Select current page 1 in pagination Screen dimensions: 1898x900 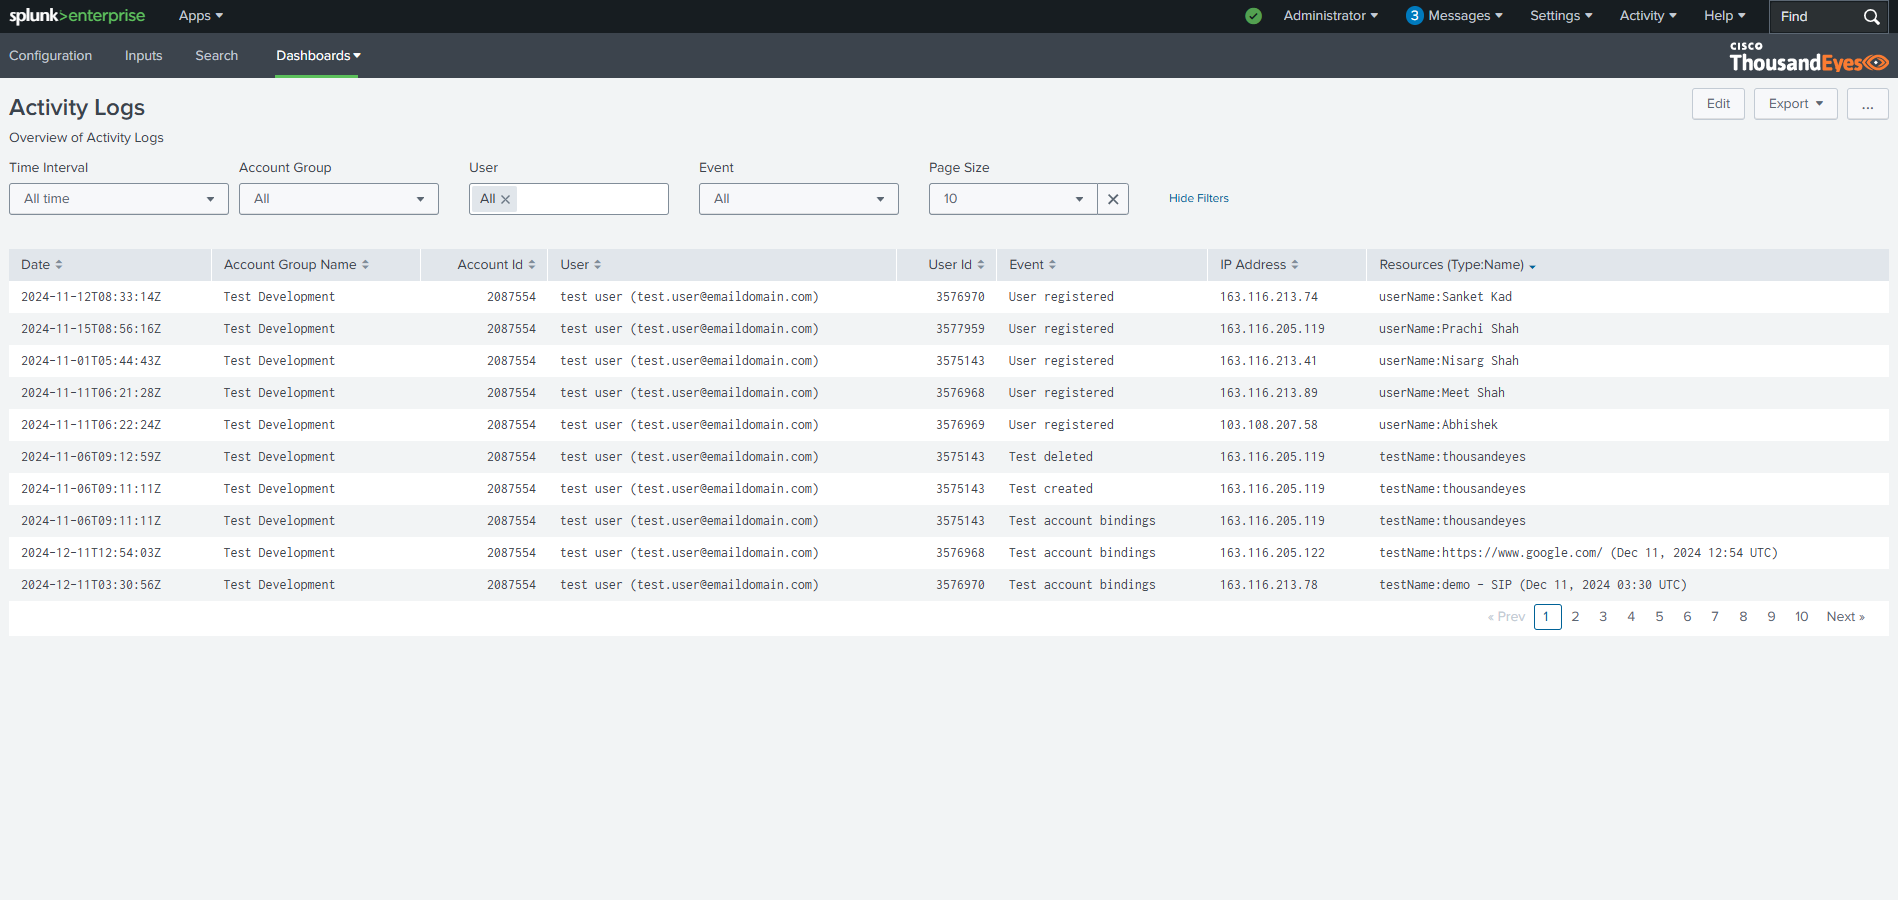1547,617
